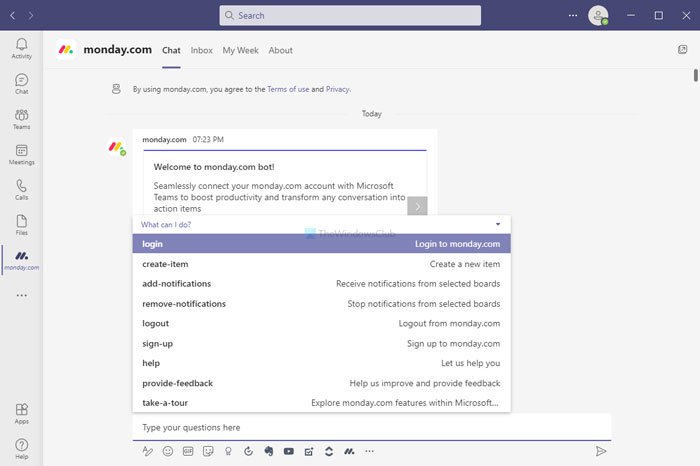Click the Approvals loop icon in compose bar

point(249,451)
